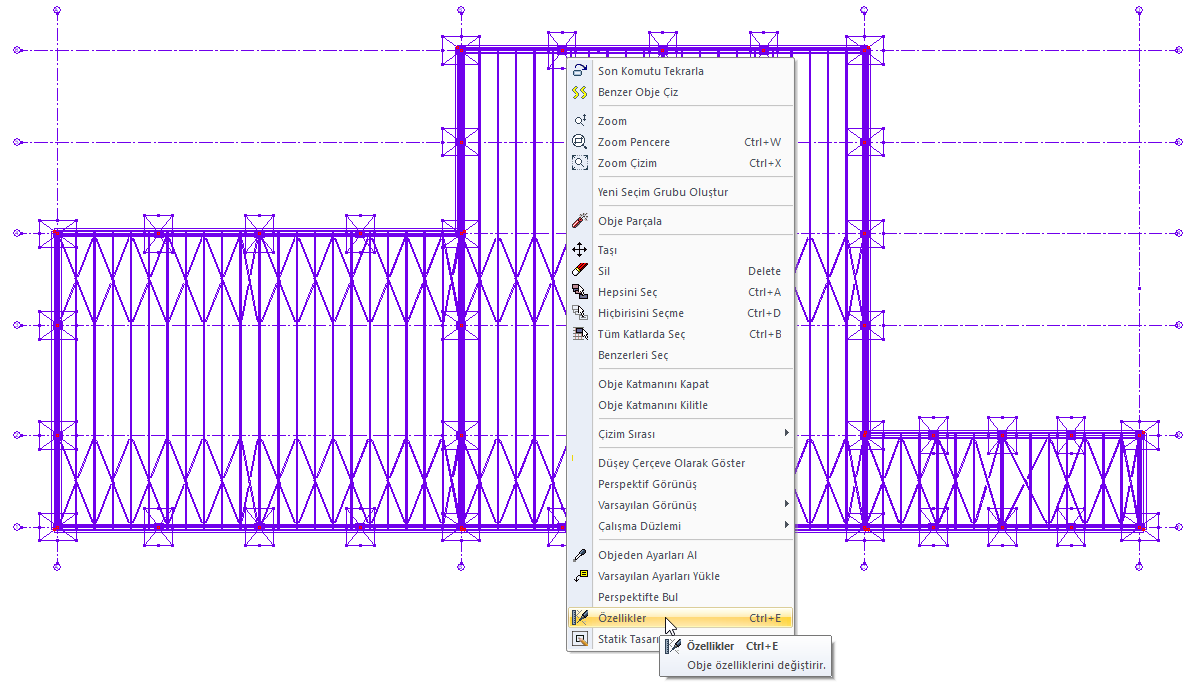Click the Hiçbirisini Seçme deselect icon
The height and width of the screenshot is (683, 1197).
click(580, 313)
